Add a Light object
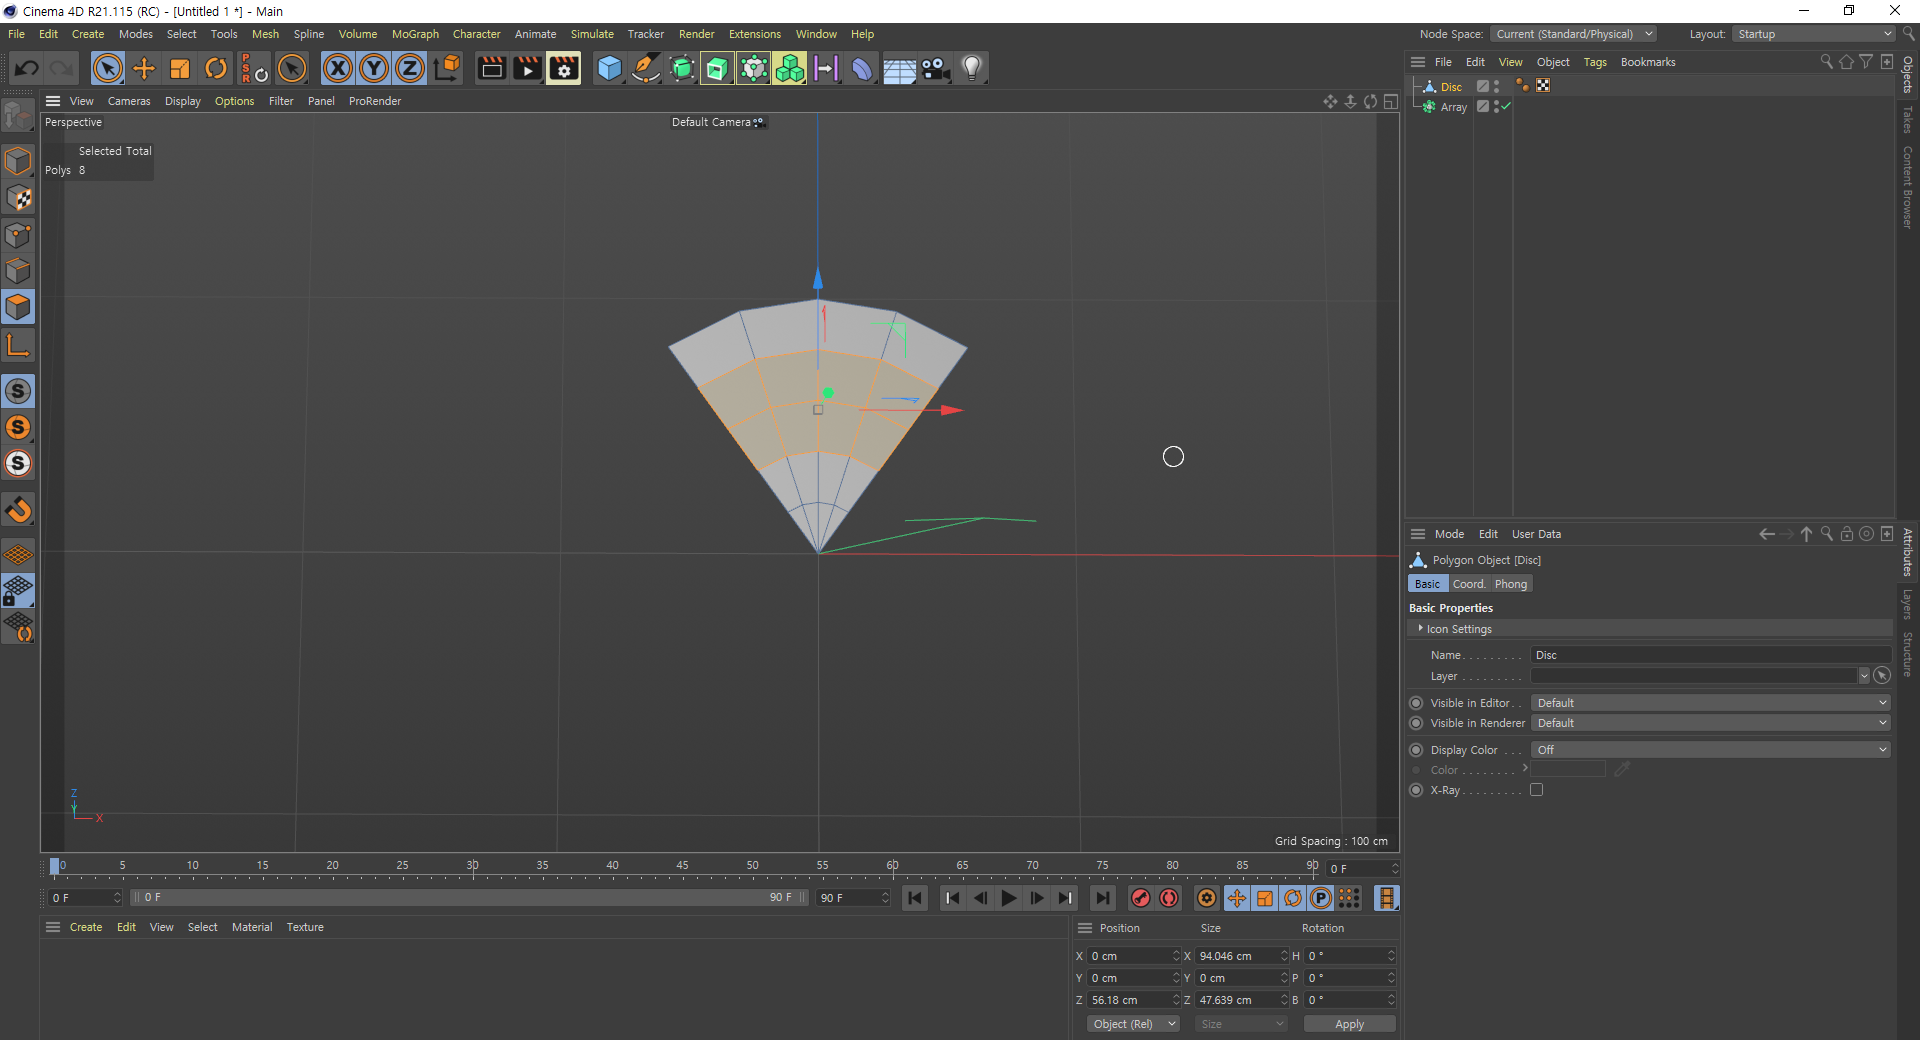Viewport: 1920px width, 1040px height. (x=971, y=68)
